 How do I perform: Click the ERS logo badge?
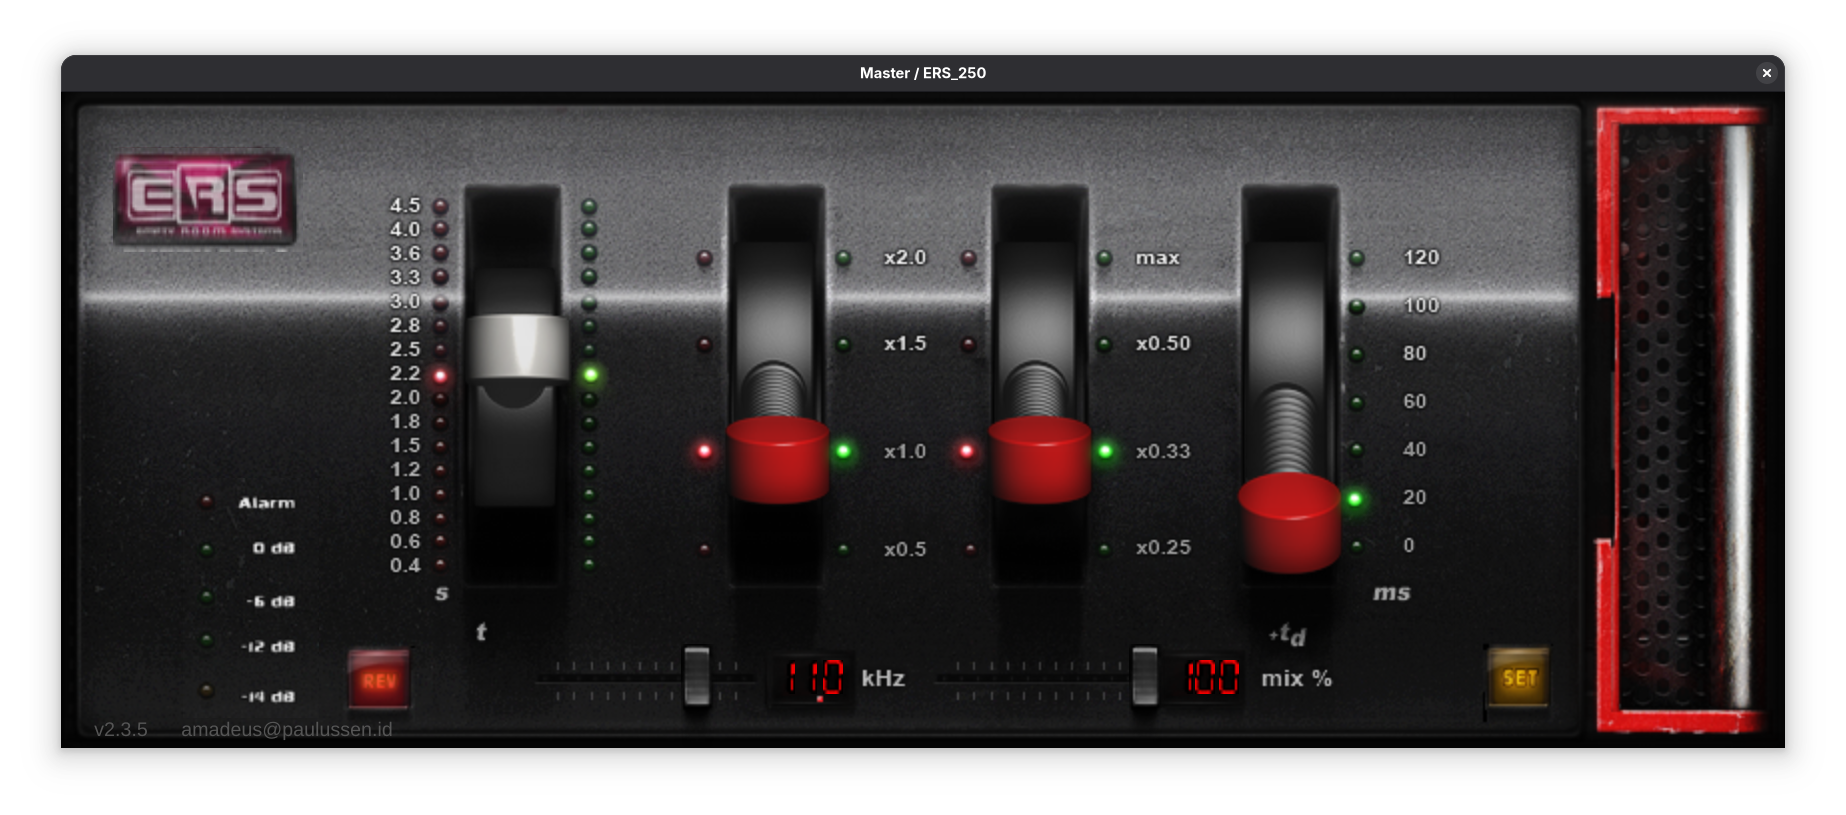204,198
